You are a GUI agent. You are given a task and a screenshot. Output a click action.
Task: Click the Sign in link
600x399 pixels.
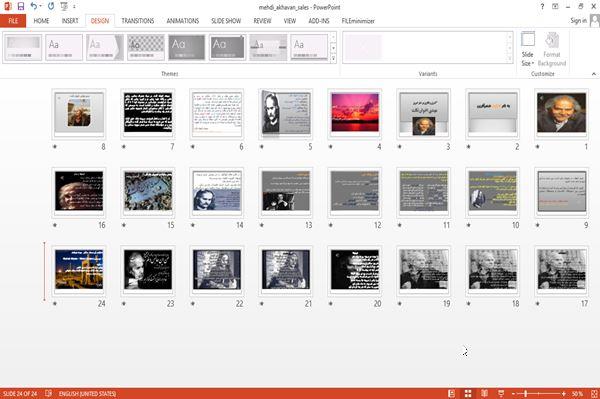click(578, 21)
